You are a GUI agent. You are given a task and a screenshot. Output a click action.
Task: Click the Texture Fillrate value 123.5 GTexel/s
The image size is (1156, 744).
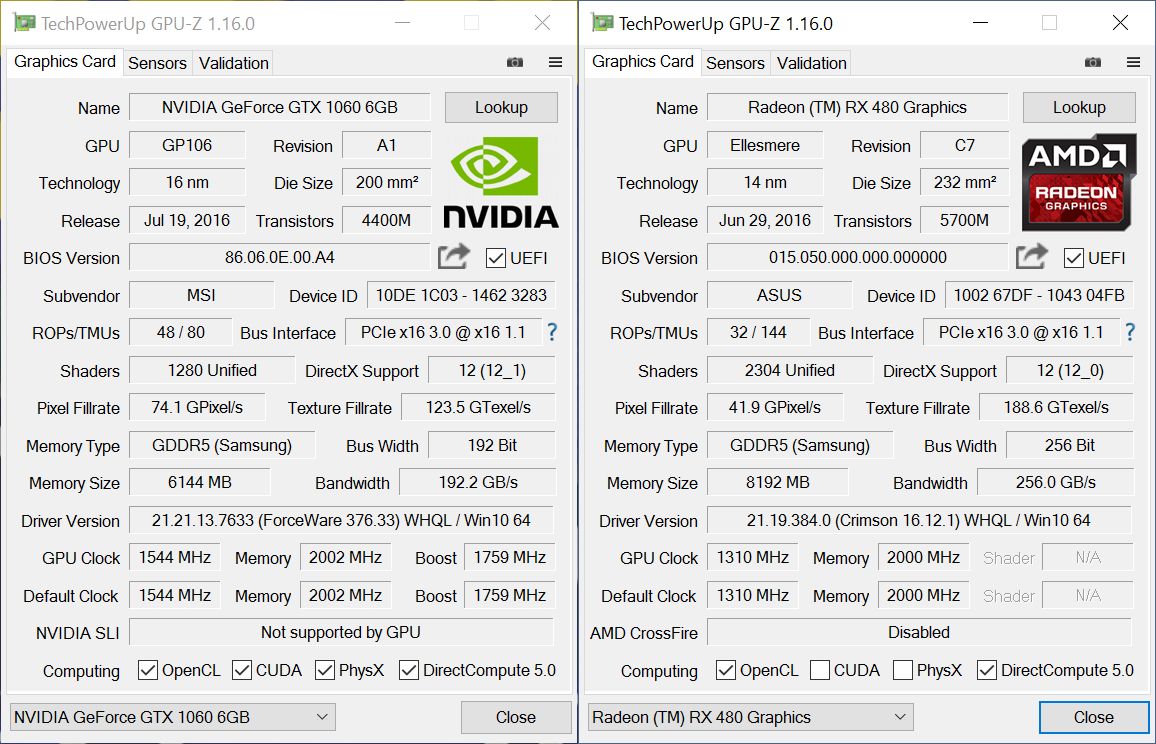[x=478, y=407]
